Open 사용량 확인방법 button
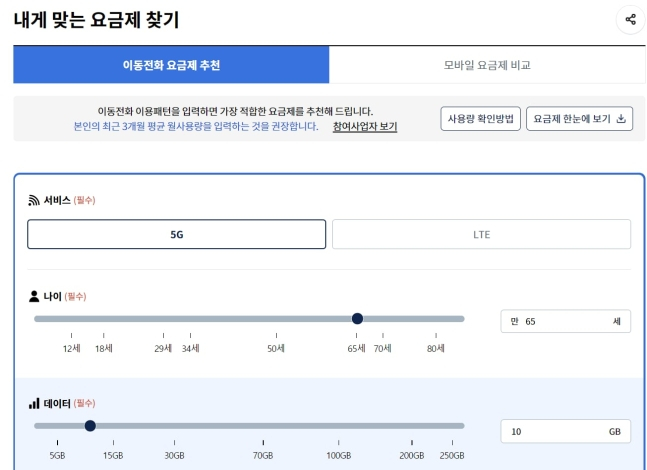This screenshot has height=470, width=647. point(480,119)
